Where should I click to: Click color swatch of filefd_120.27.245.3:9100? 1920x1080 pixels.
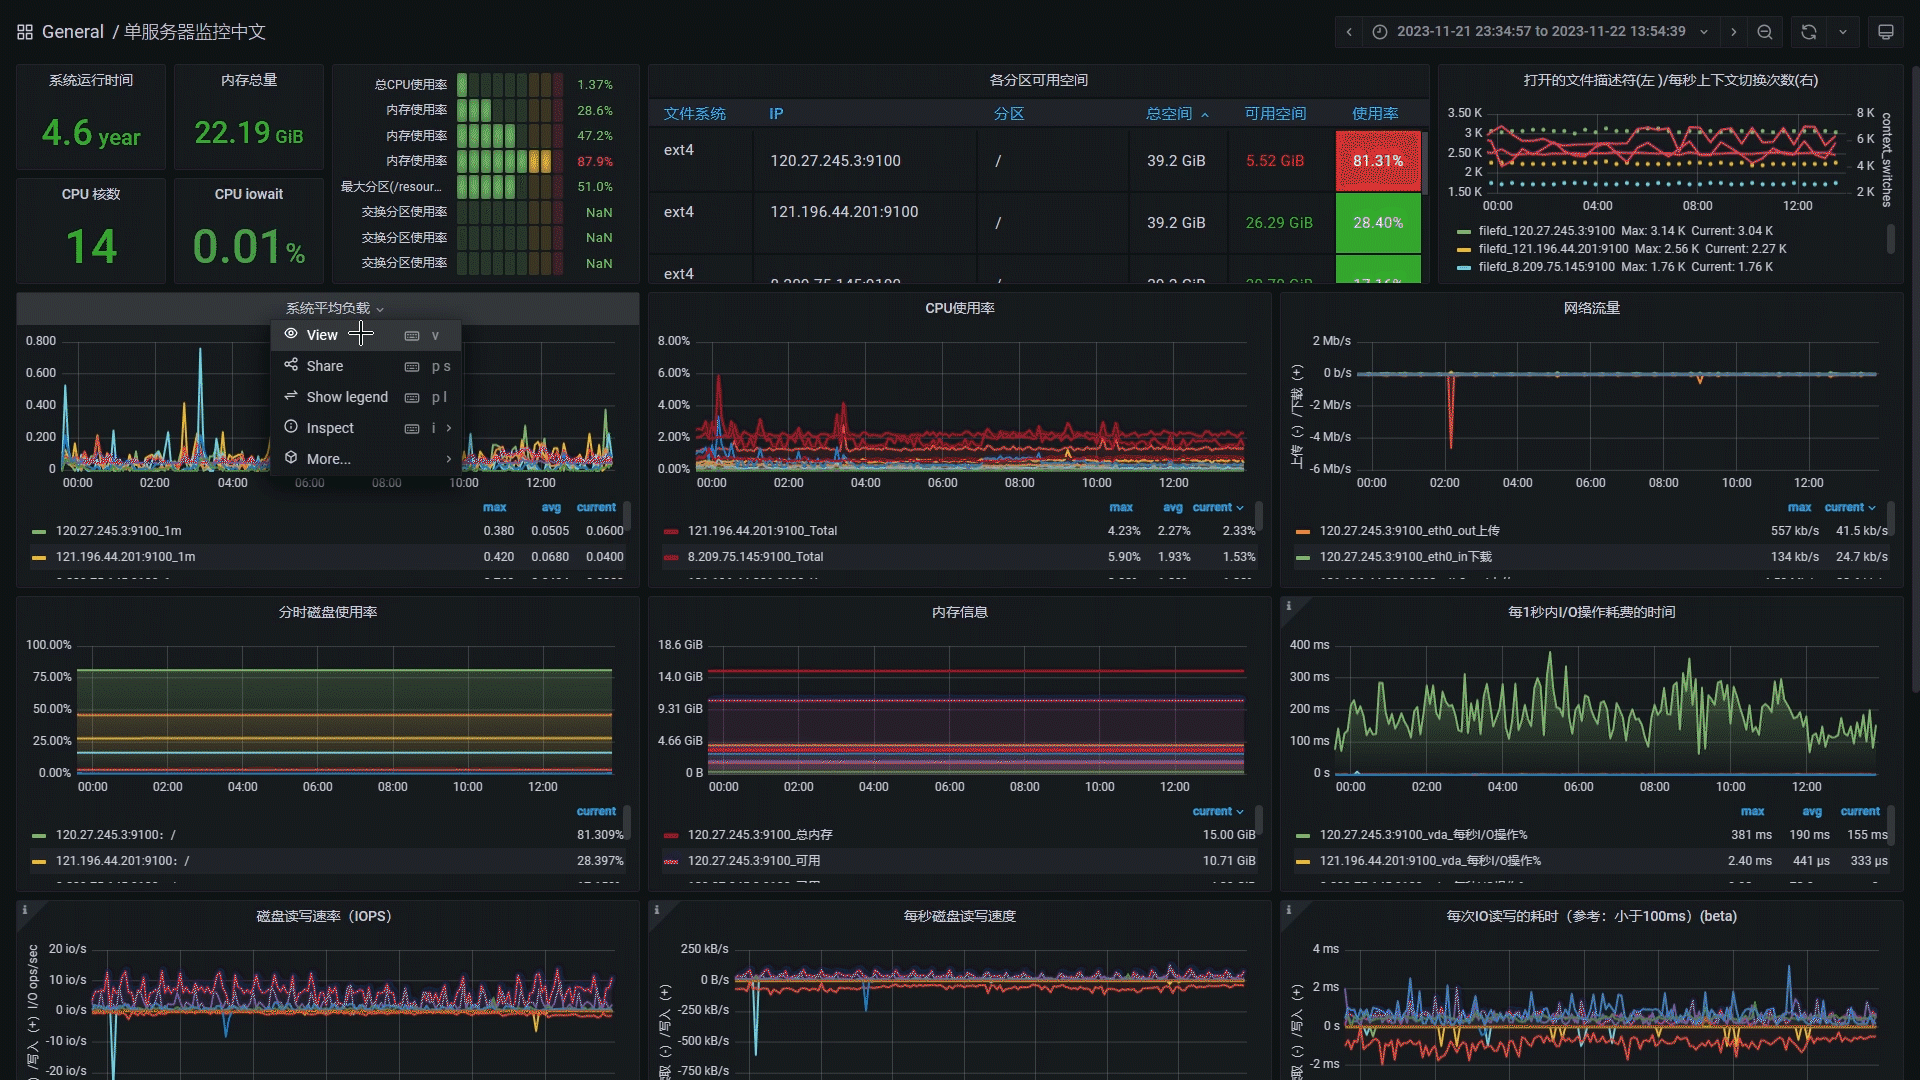pyautogui.click(x=1464, y=231)
